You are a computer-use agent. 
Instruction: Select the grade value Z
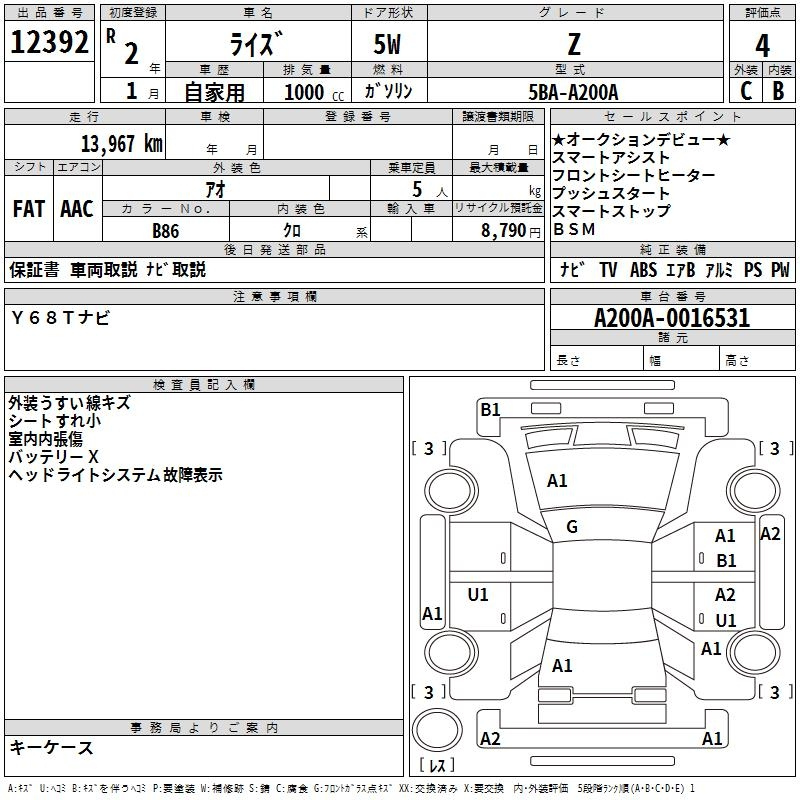[x=574, y=44]
